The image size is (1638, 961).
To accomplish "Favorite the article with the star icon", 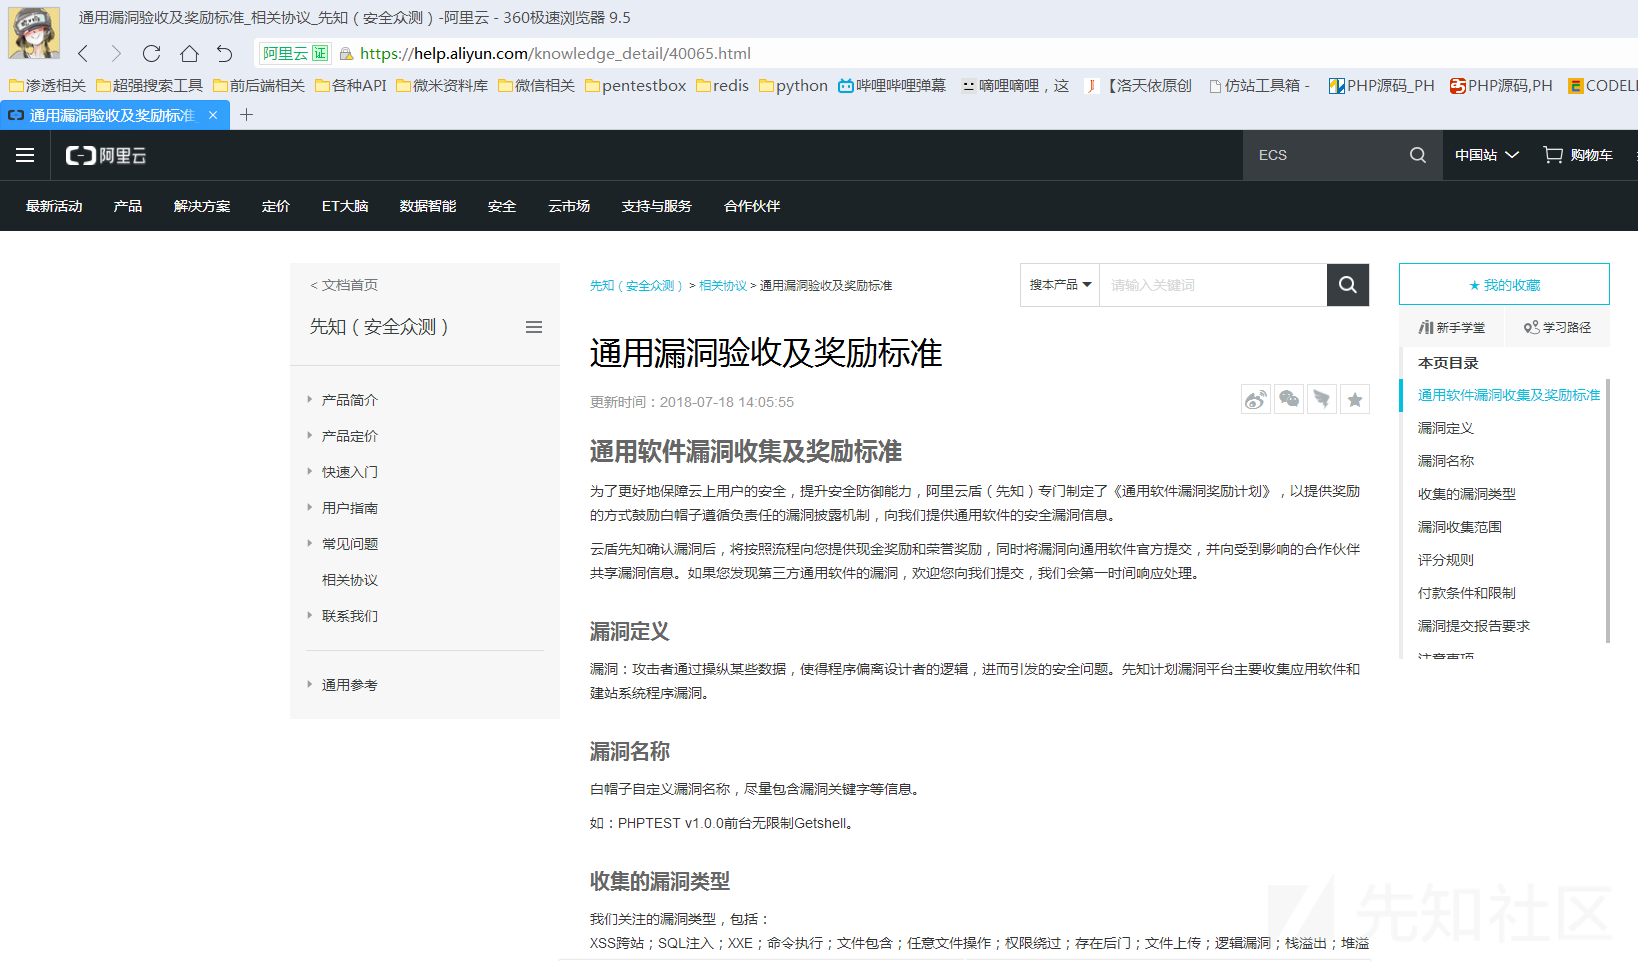I will [1355, 400].
